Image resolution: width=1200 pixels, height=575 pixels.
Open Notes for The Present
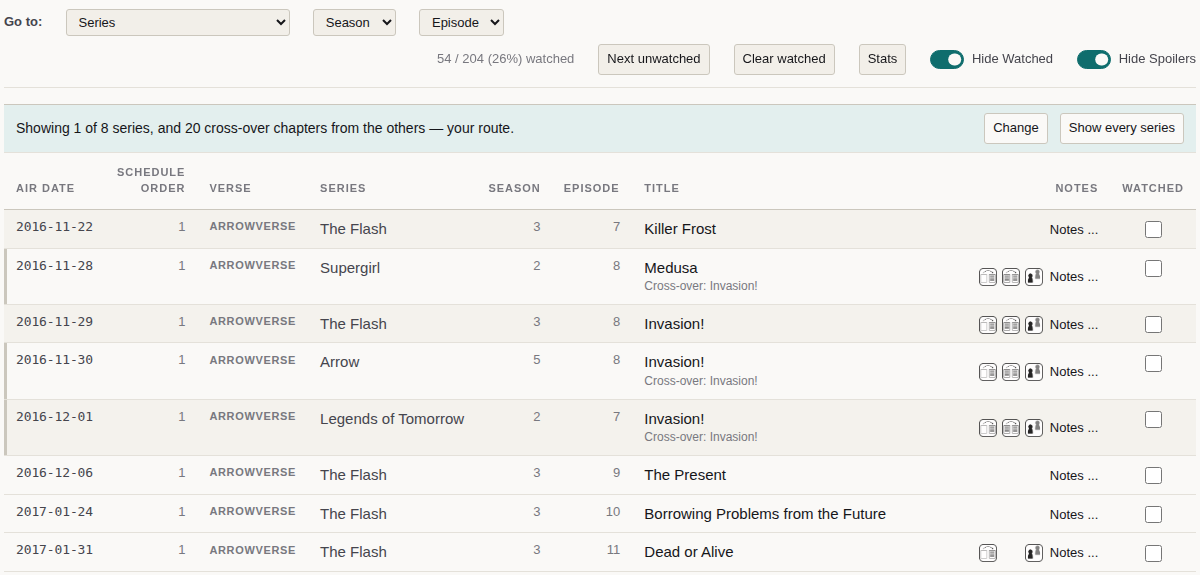click(x=1074, y=476)
